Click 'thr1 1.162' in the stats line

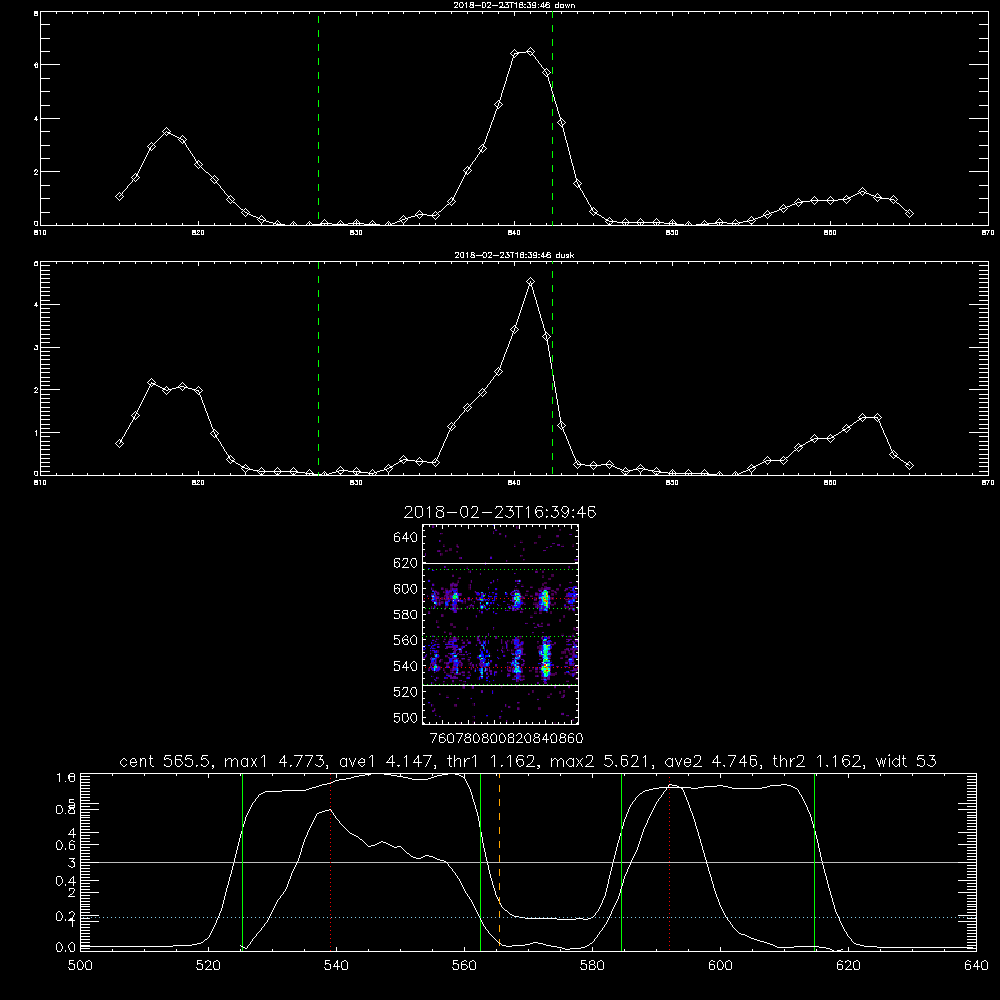tap(490, 761)
